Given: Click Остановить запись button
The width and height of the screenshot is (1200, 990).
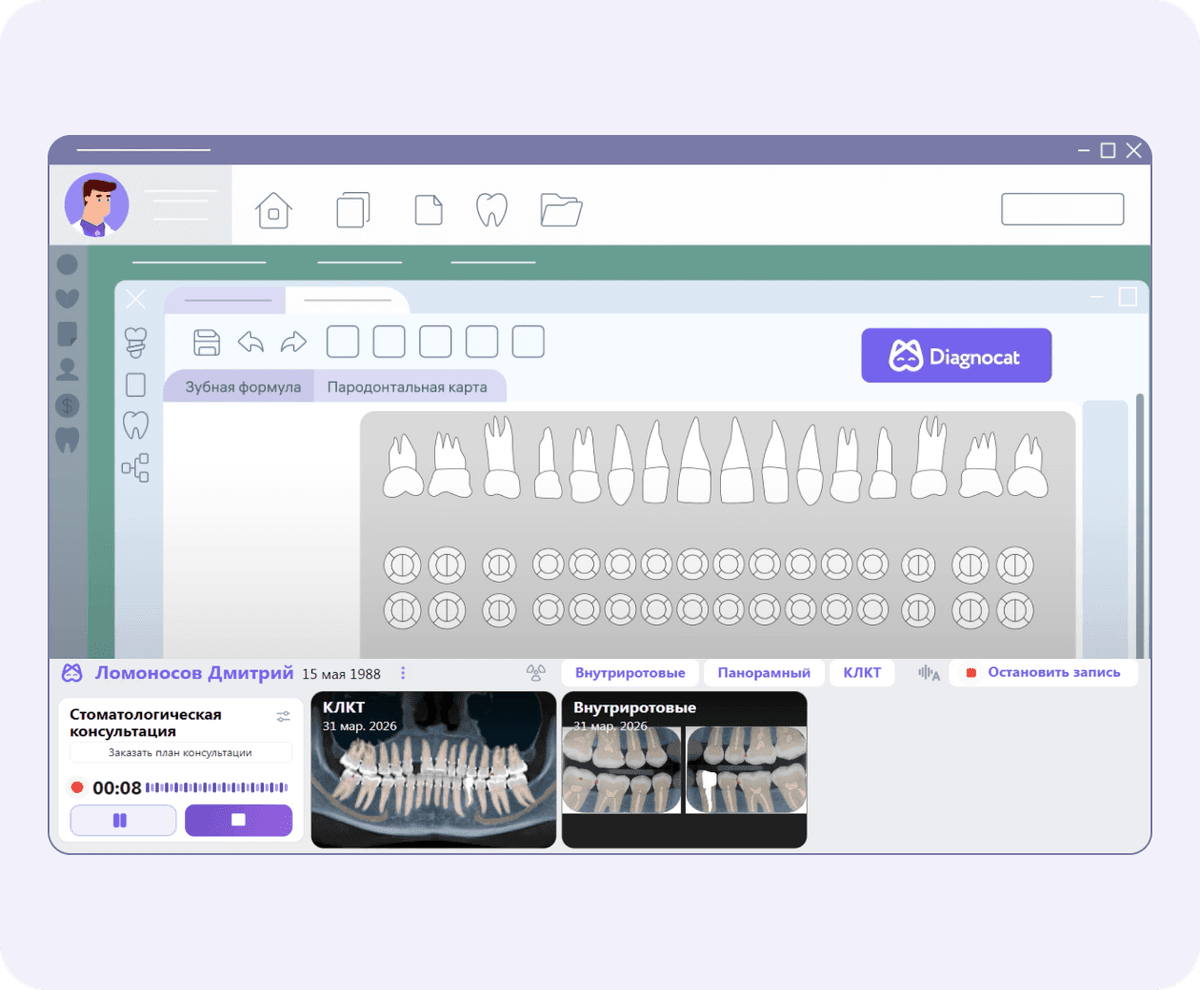Looking at the screenshot, I should pos(1043,673).
